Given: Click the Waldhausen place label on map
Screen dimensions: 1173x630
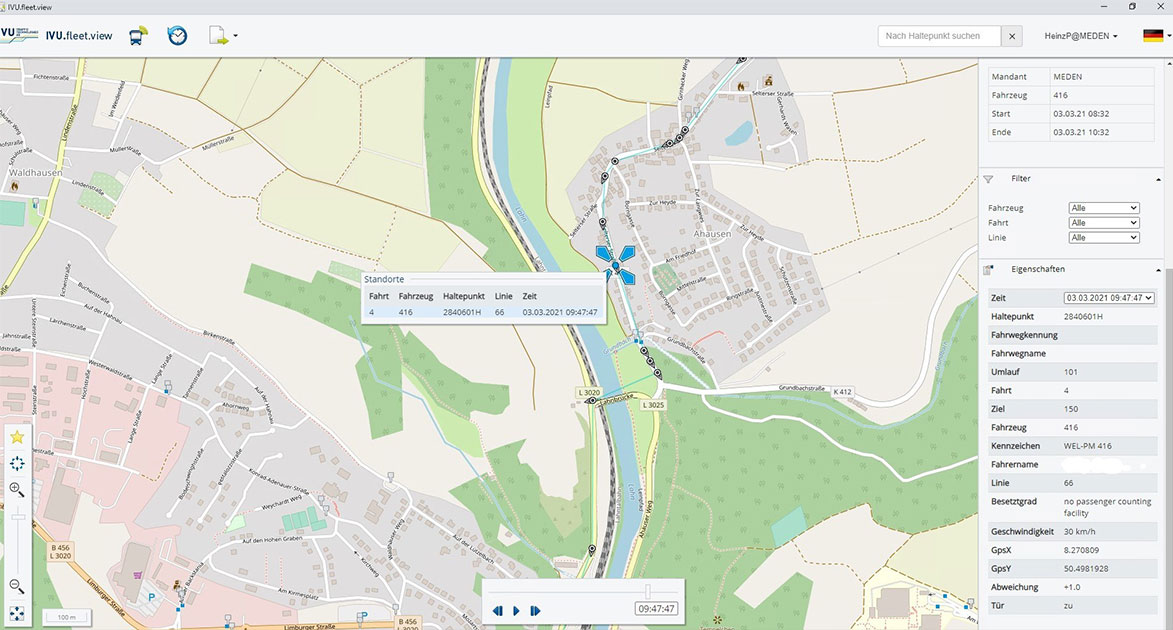Looking at the screenshot, I should click(x=35, y=173).
